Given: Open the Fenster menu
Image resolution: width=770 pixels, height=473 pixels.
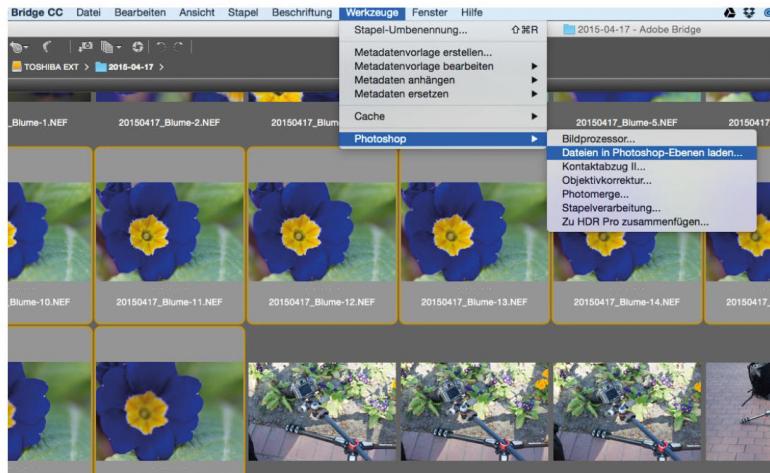Looking at the screenshot, I should click(x=430, y=12).
